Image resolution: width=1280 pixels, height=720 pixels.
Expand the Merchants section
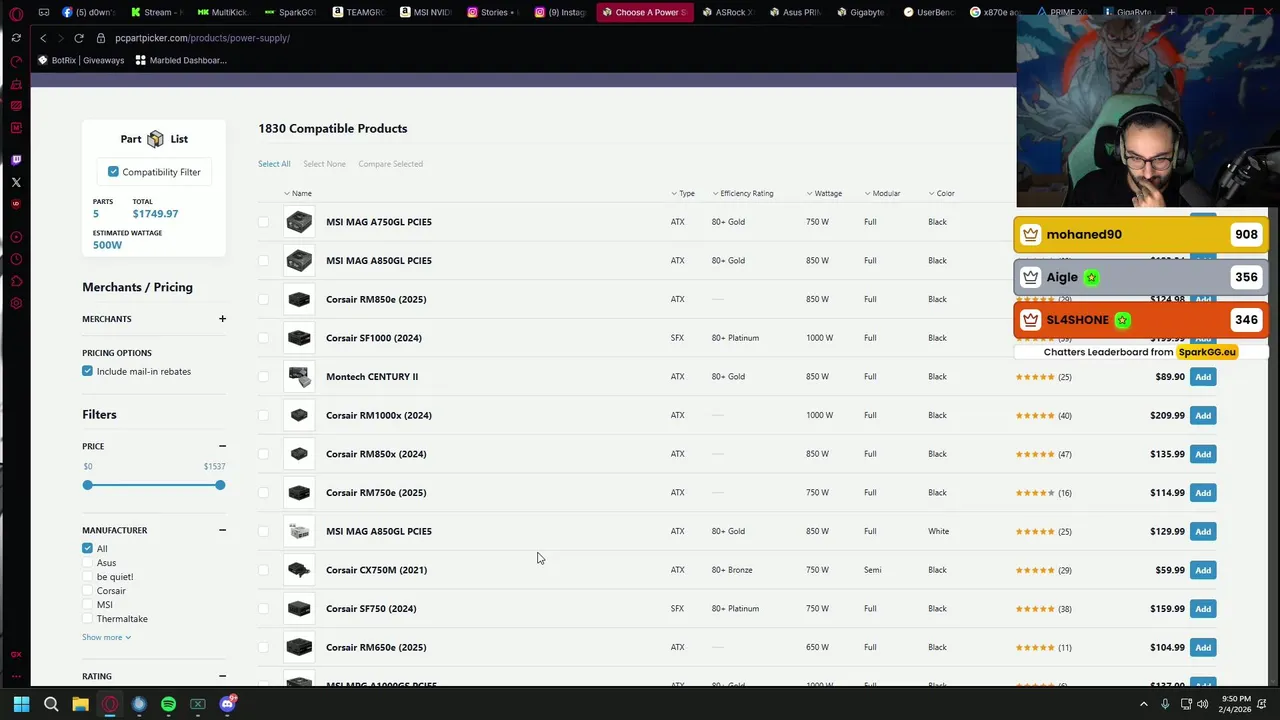point(222,319)
